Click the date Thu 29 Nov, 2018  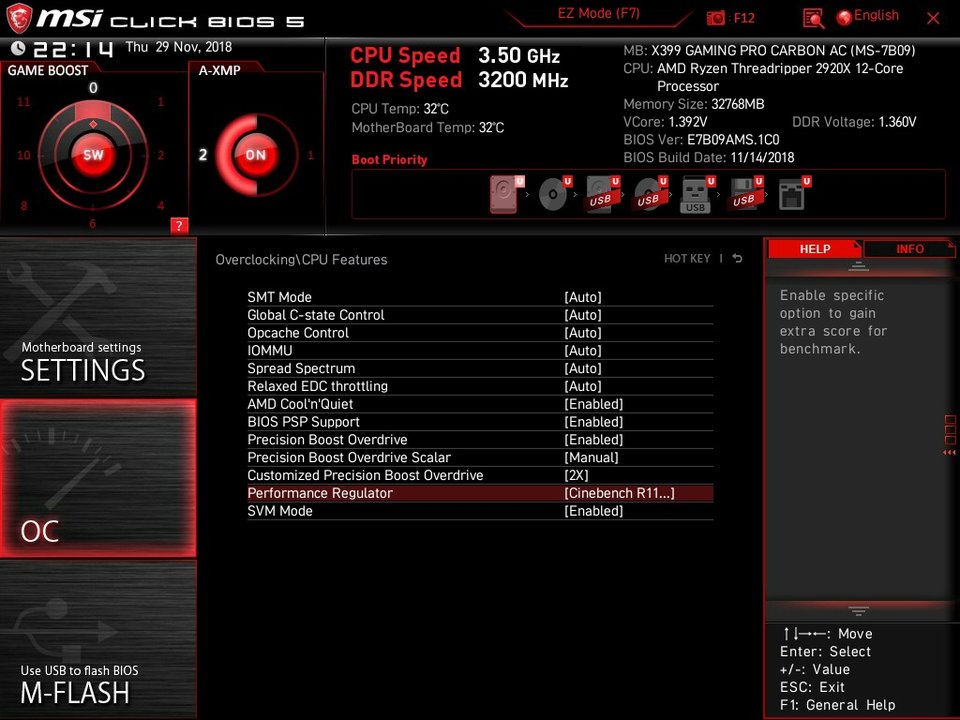click(179, 47)
